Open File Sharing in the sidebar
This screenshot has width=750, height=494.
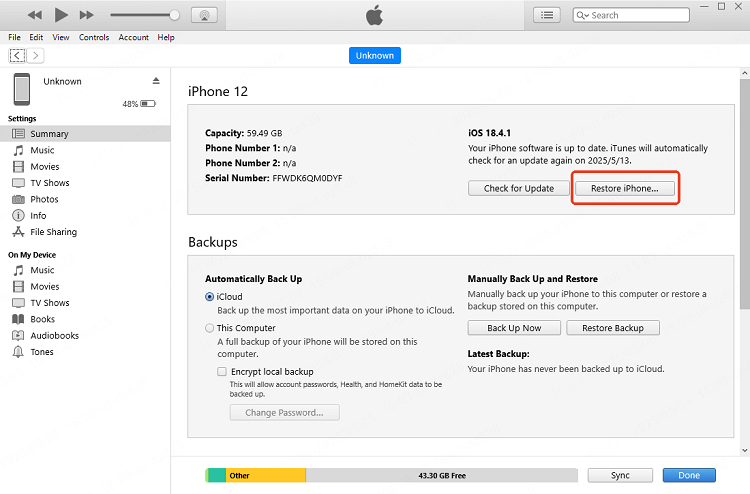[53, 232]
